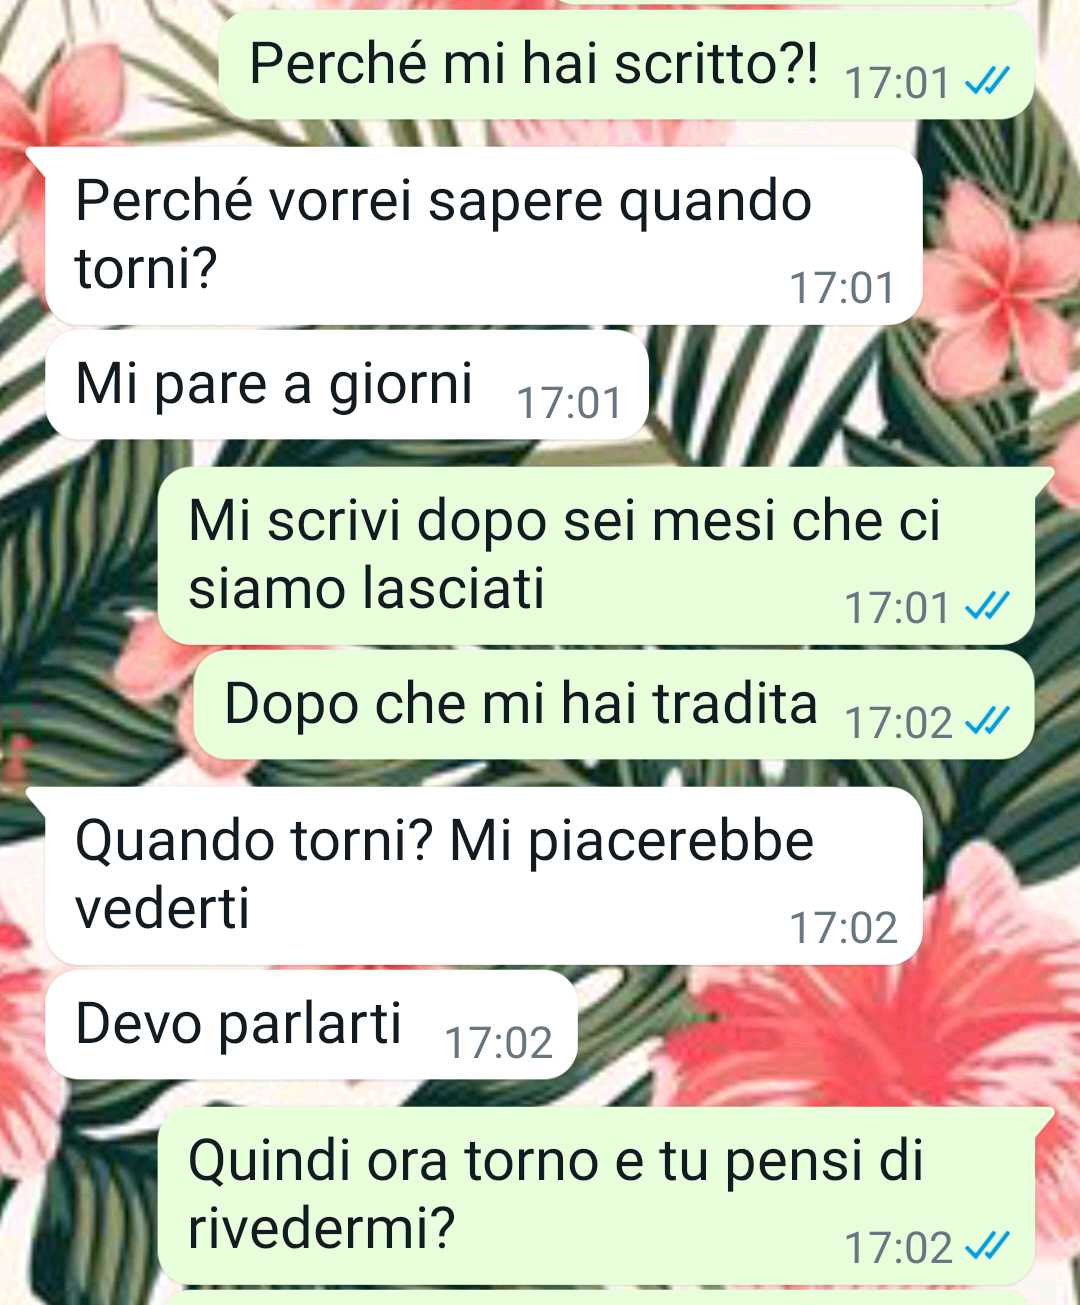The image size is (1080, 1305).
Task: Tap the 17:01 timestamp under 'torni?'
Action: pyautogui.click(x=843, y=288)
